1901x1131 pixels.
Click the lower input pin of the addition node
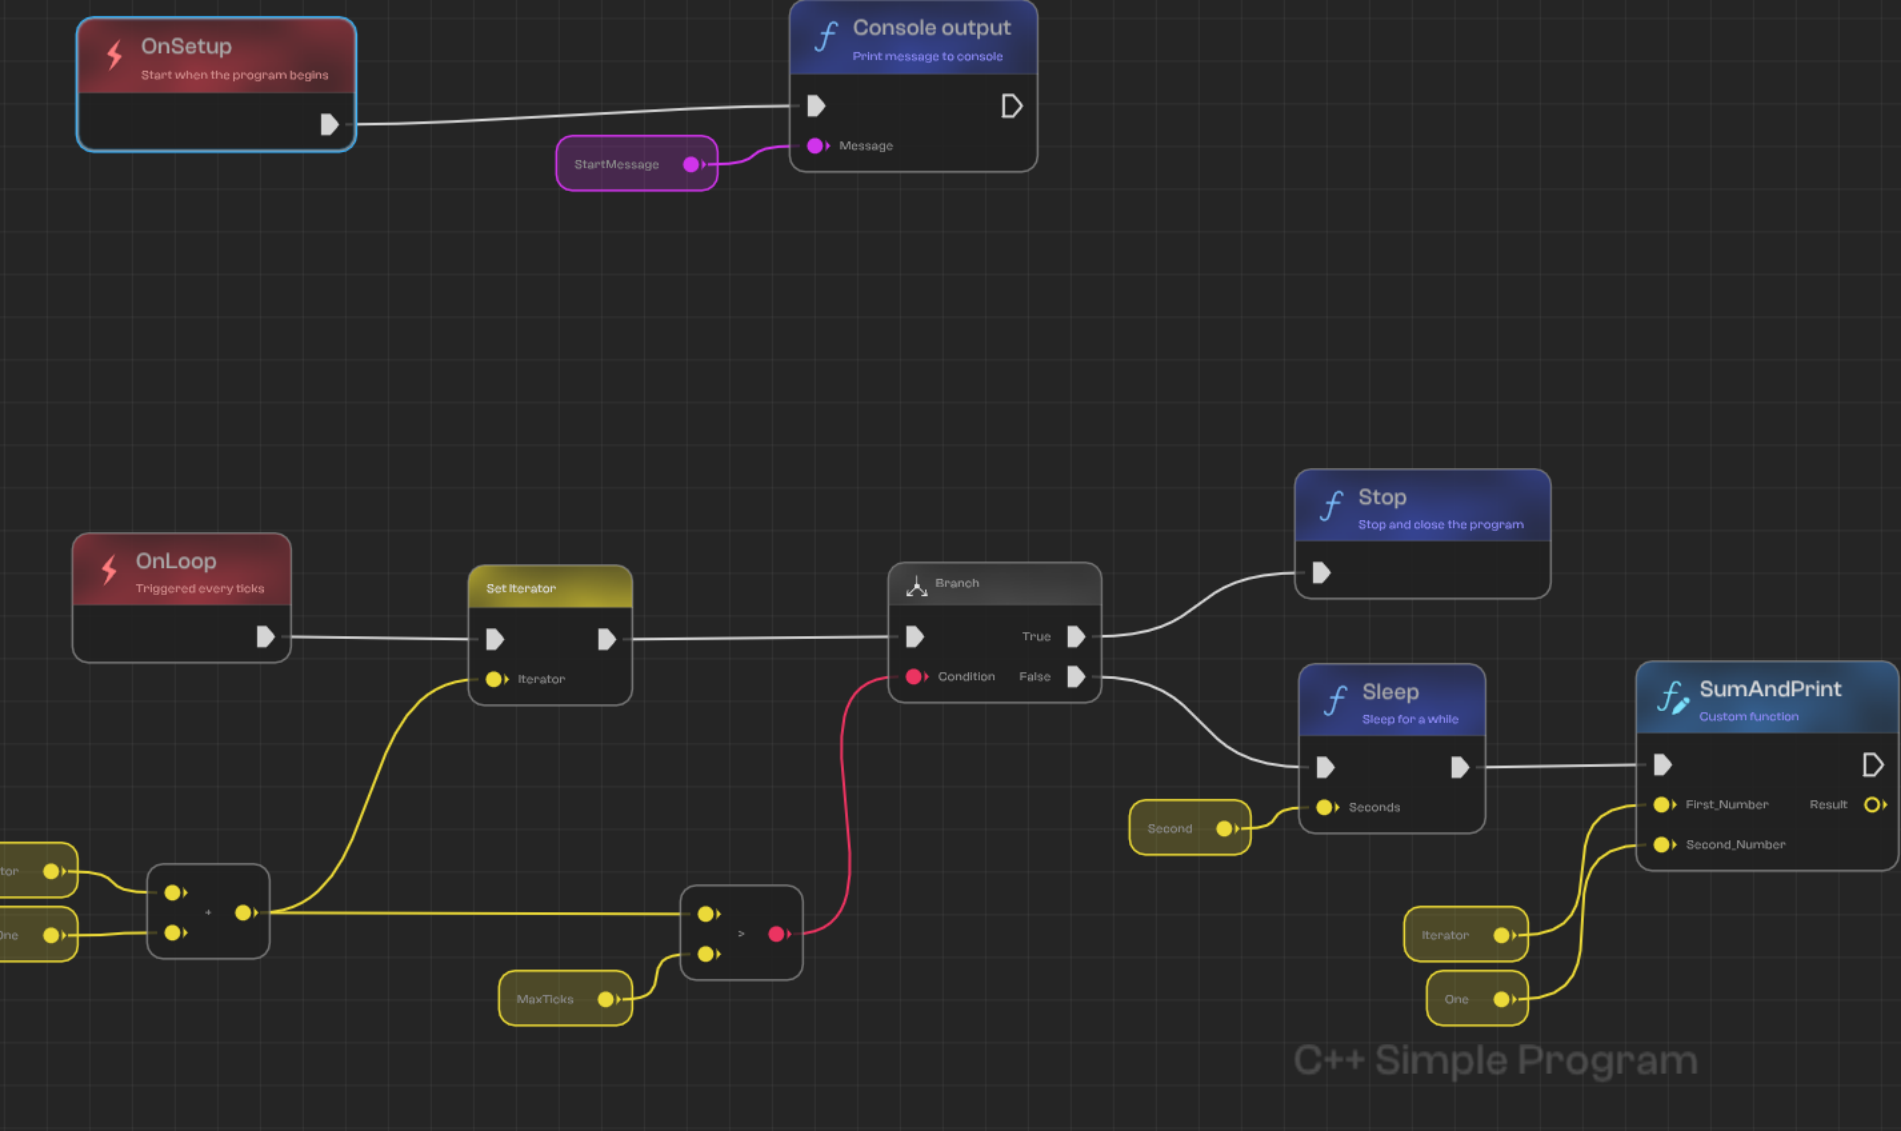coord(174,933)
